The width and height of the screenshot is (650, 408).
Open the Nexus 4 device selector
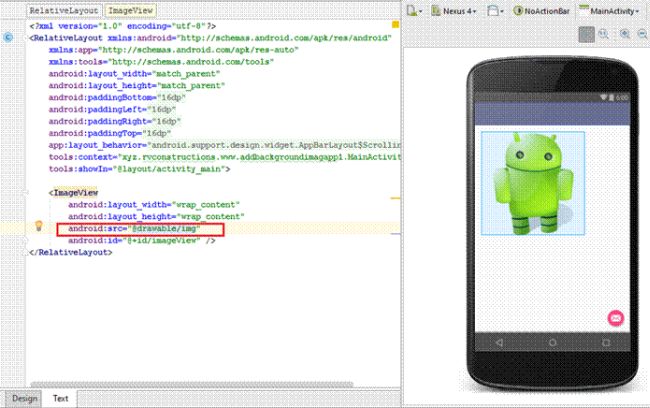point(454,11)
